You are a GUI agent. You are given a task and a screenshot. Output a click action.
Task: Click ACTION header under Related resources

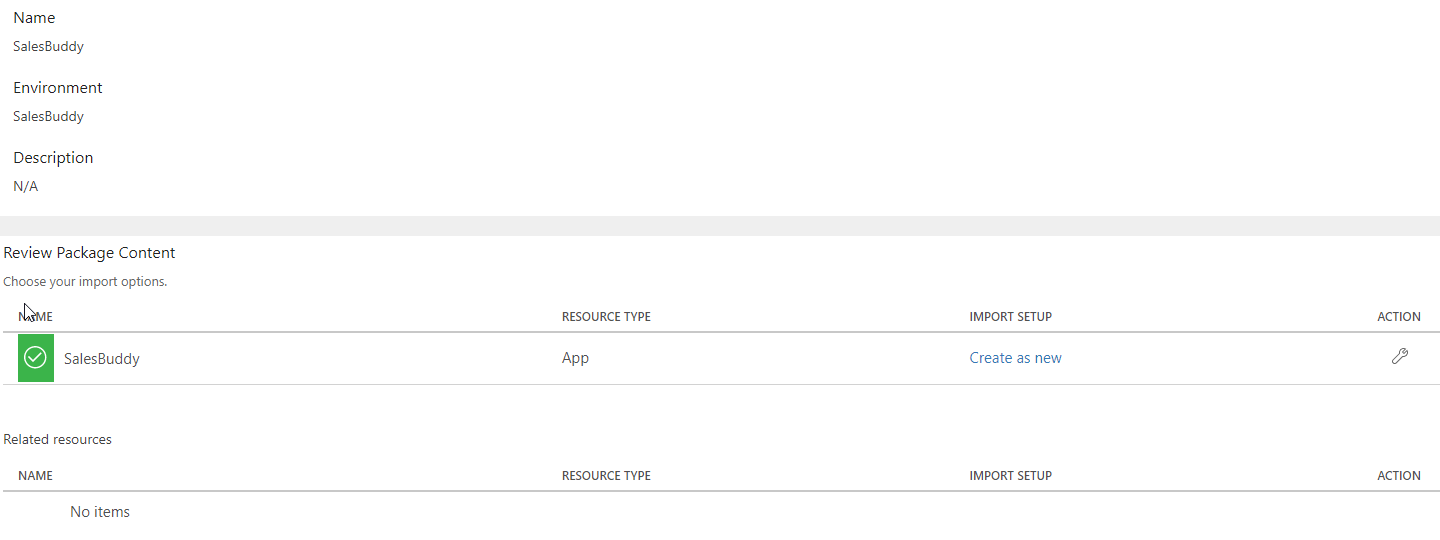(1398, 476)
